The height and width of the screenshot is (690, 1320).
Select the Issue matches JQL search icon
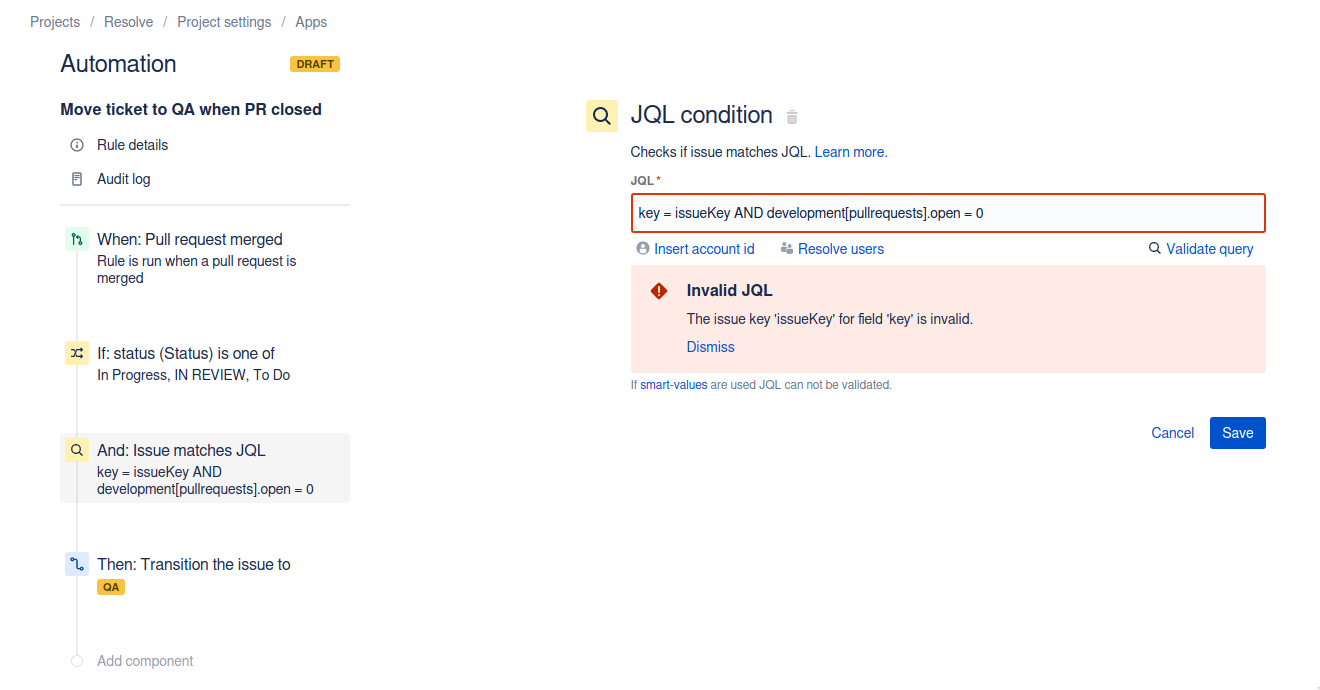[77, 450]
